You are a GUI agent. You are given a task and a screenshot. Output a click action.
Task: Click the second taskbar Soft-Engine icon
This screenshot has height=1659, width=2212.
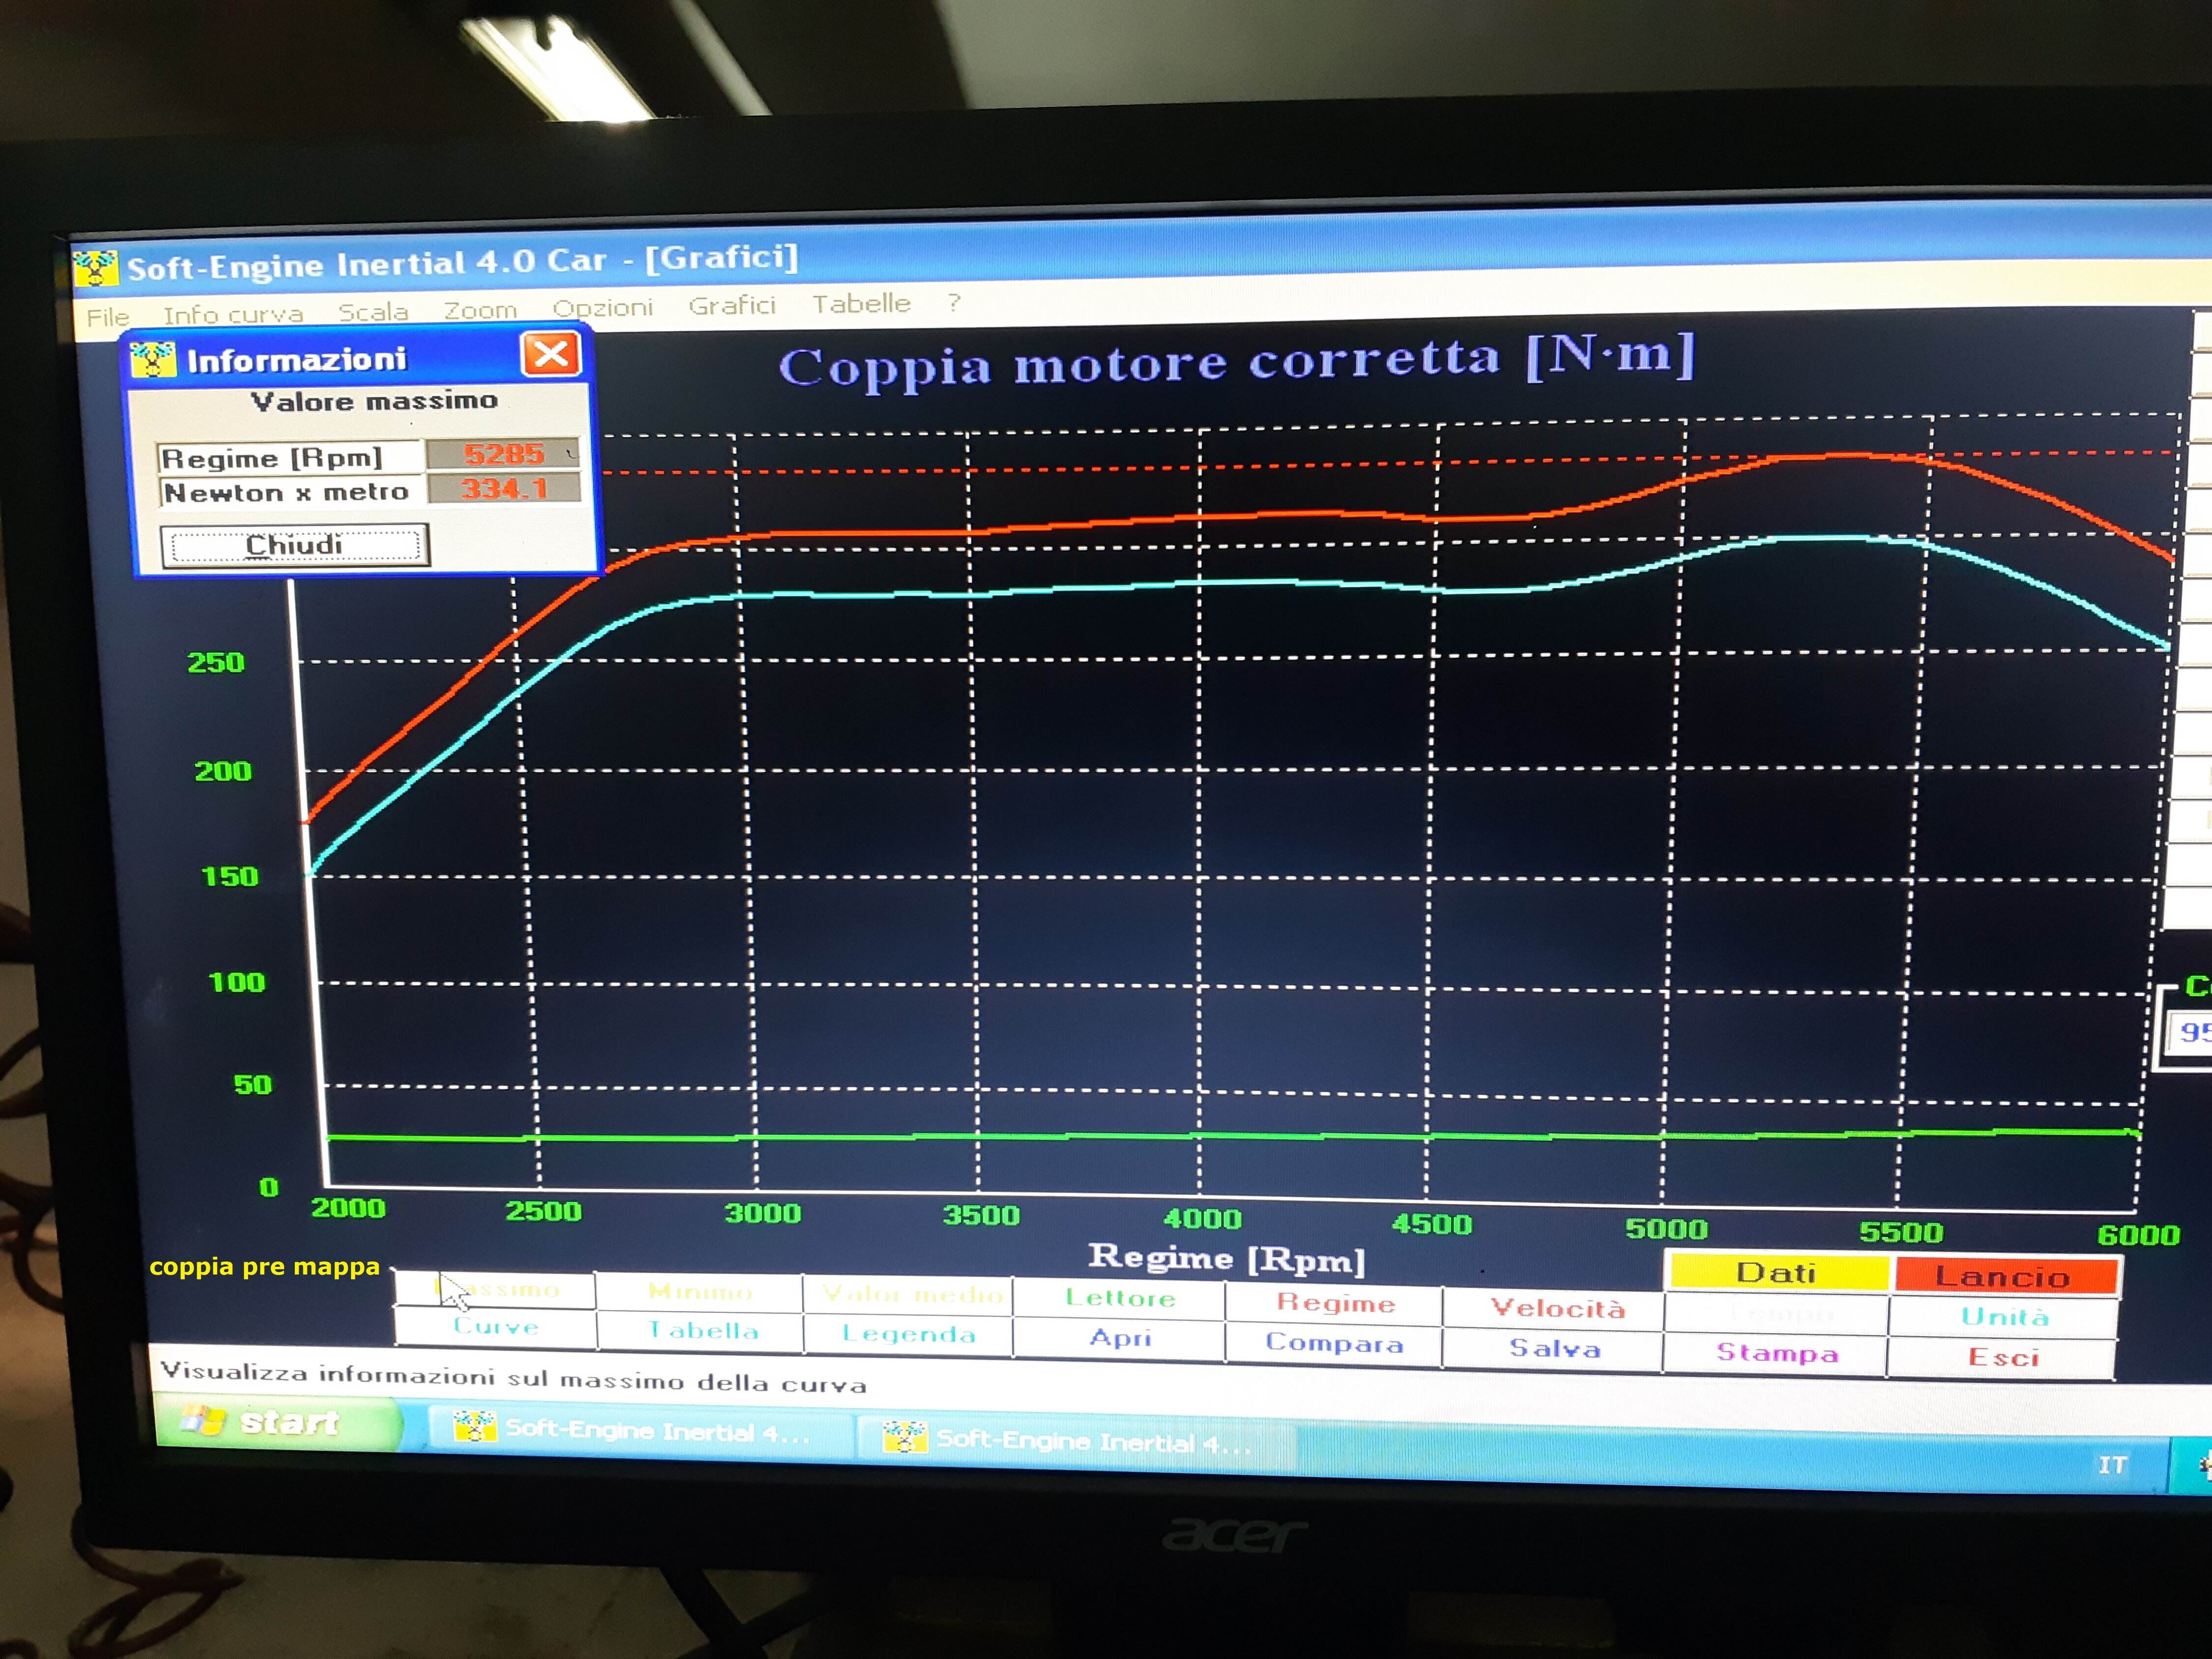pyautogui.click(x=905, y=1436)
